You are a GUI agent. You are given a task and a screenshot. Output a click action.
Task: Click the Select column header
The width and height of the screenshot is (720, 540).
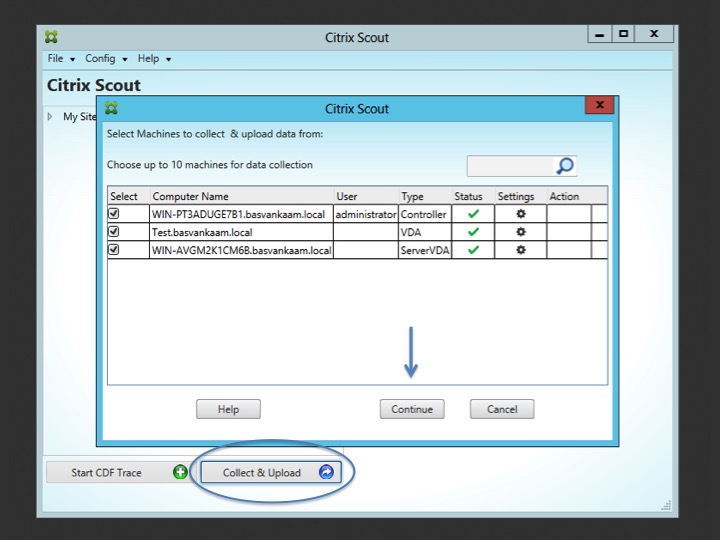coord(129,196)
